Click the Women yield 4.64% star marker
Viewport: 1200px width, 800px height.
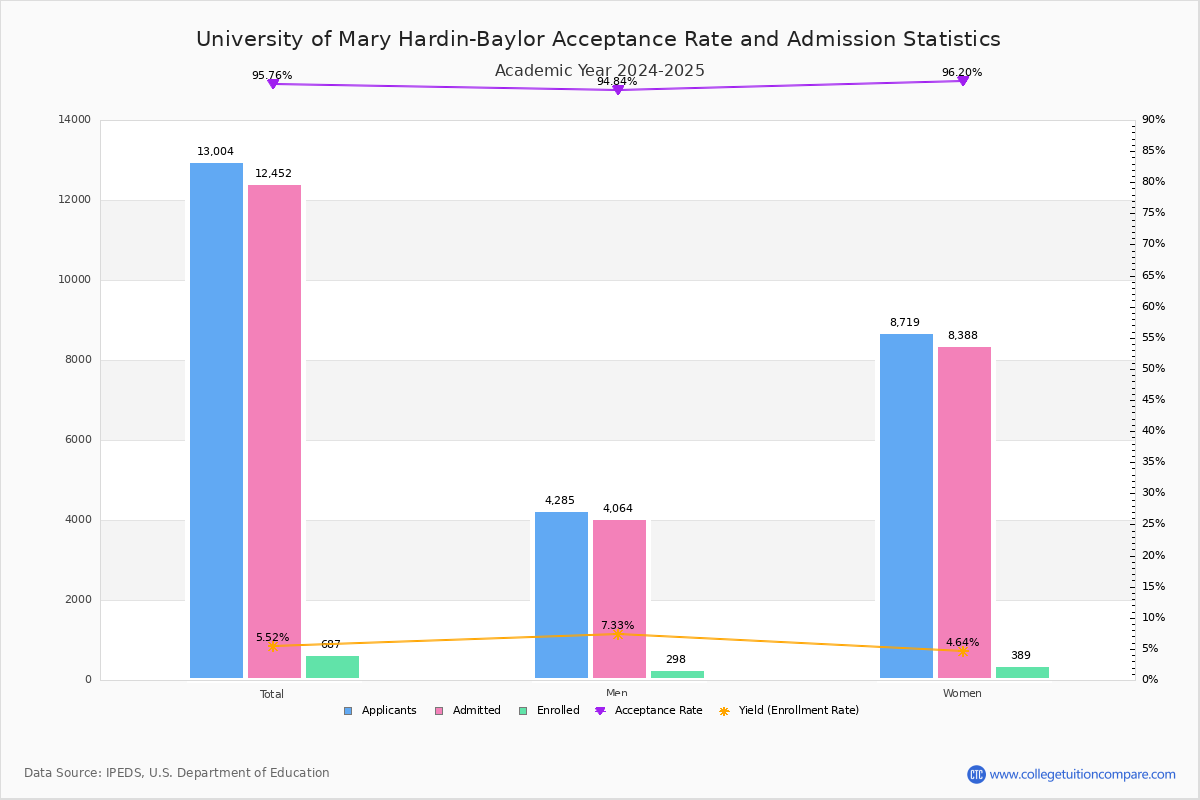click(x=962, y=651)
